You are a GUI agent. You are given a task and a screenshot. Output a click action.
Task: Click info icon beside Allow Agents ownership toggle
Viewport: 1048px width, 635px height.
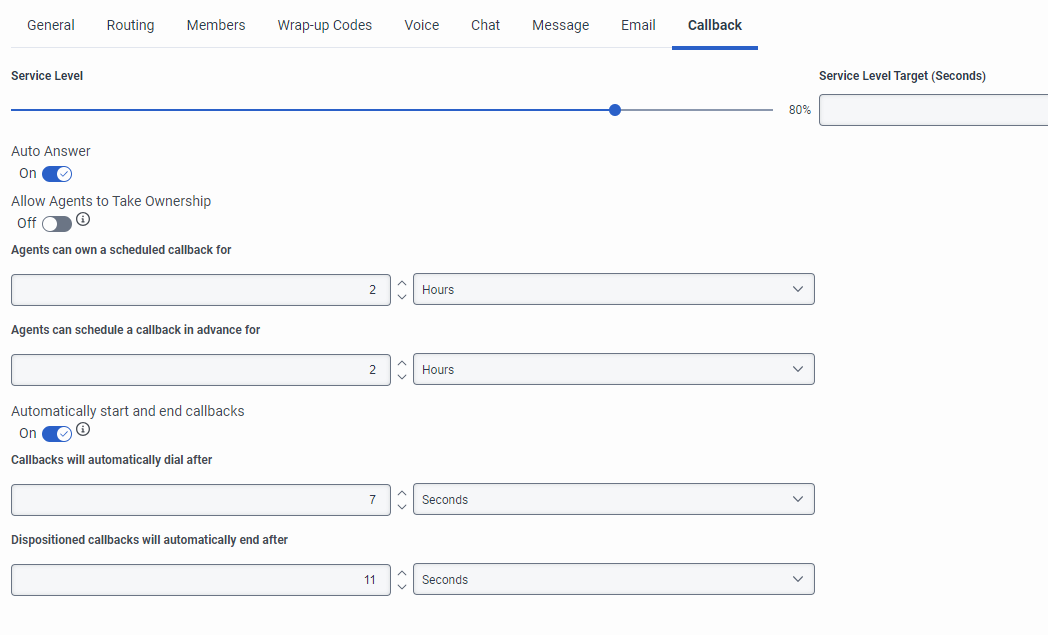pos(83,219)
